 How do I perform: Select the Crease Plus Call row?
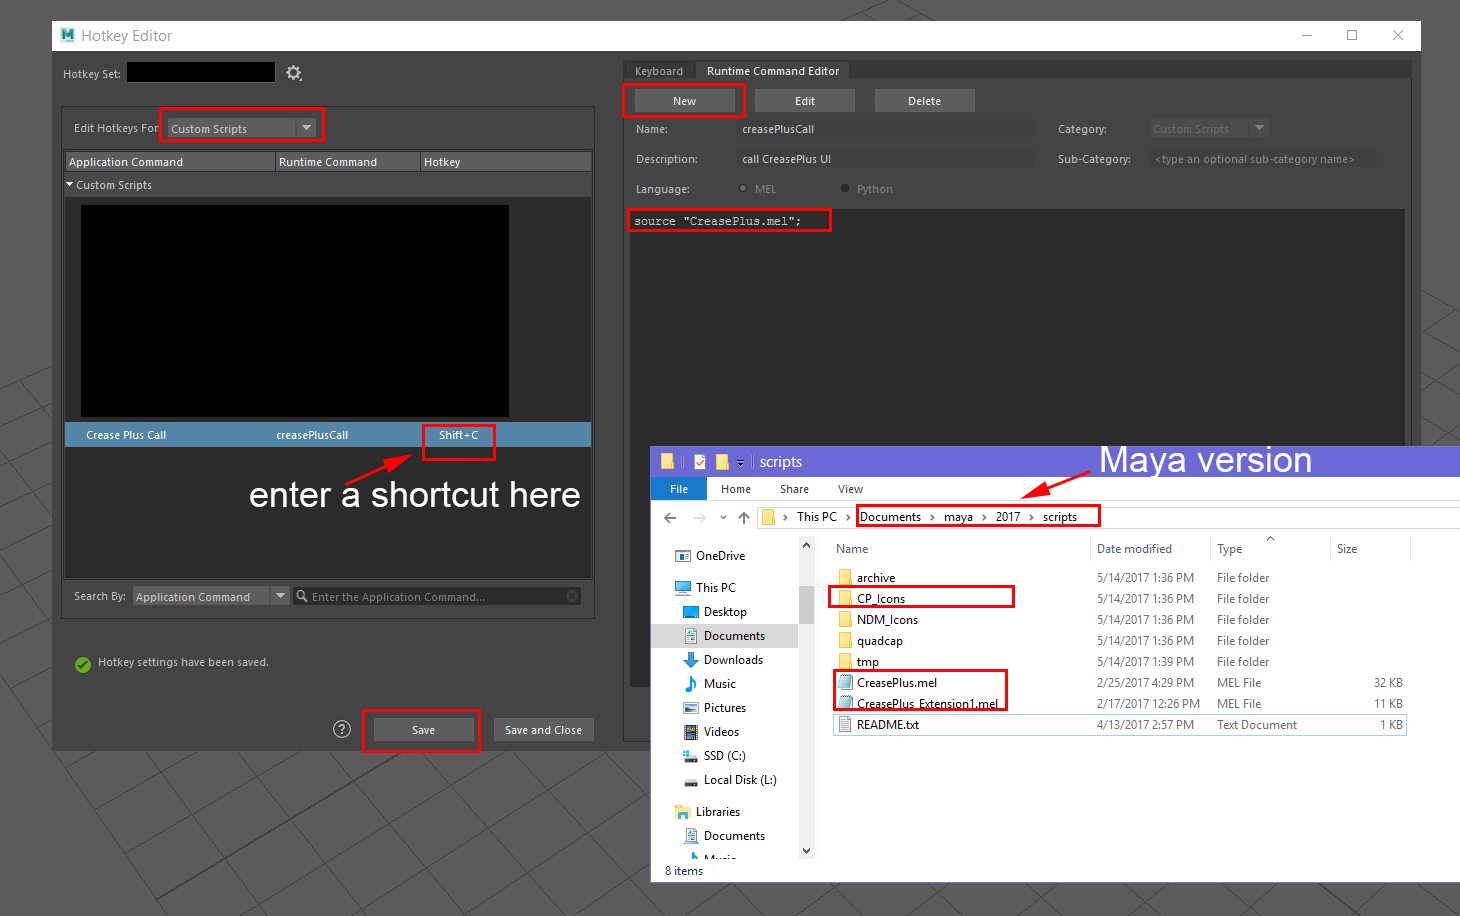(328, 435)
